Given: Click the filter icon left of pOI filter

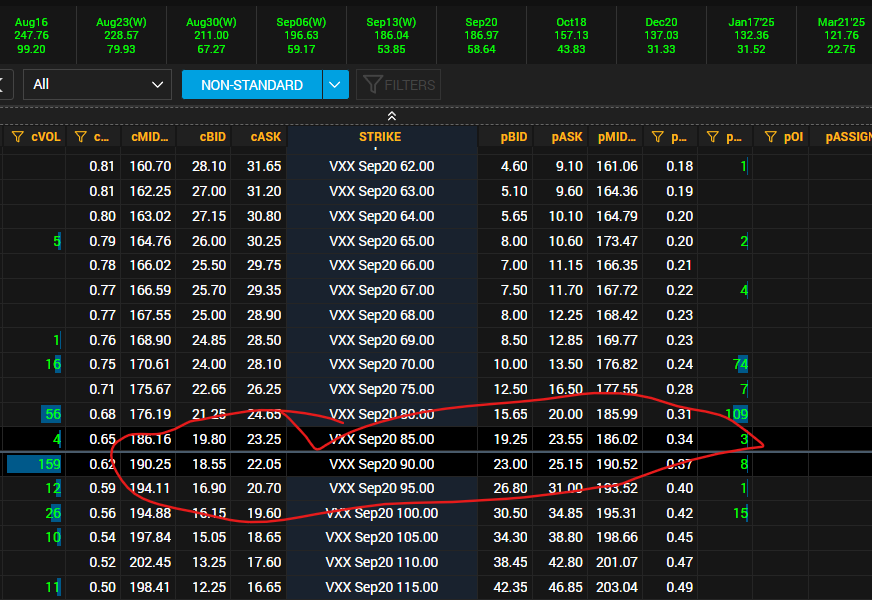Looking at the screenshot, I should [712, 137].
